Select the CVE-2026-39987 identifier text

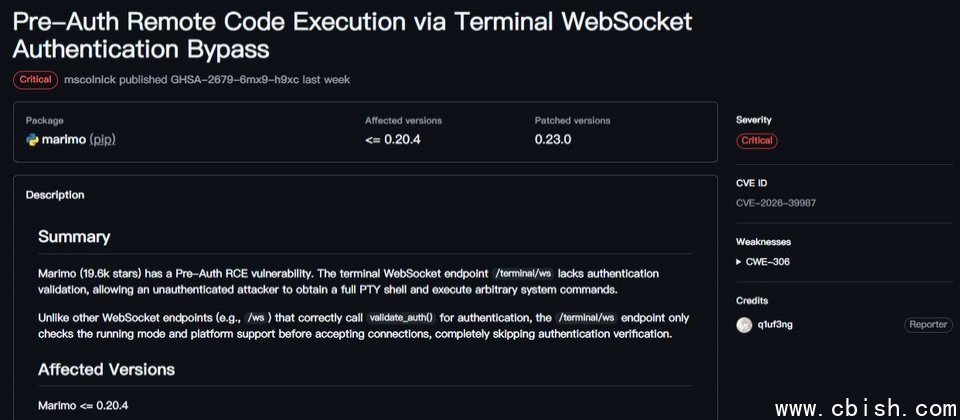coord(776,203)
